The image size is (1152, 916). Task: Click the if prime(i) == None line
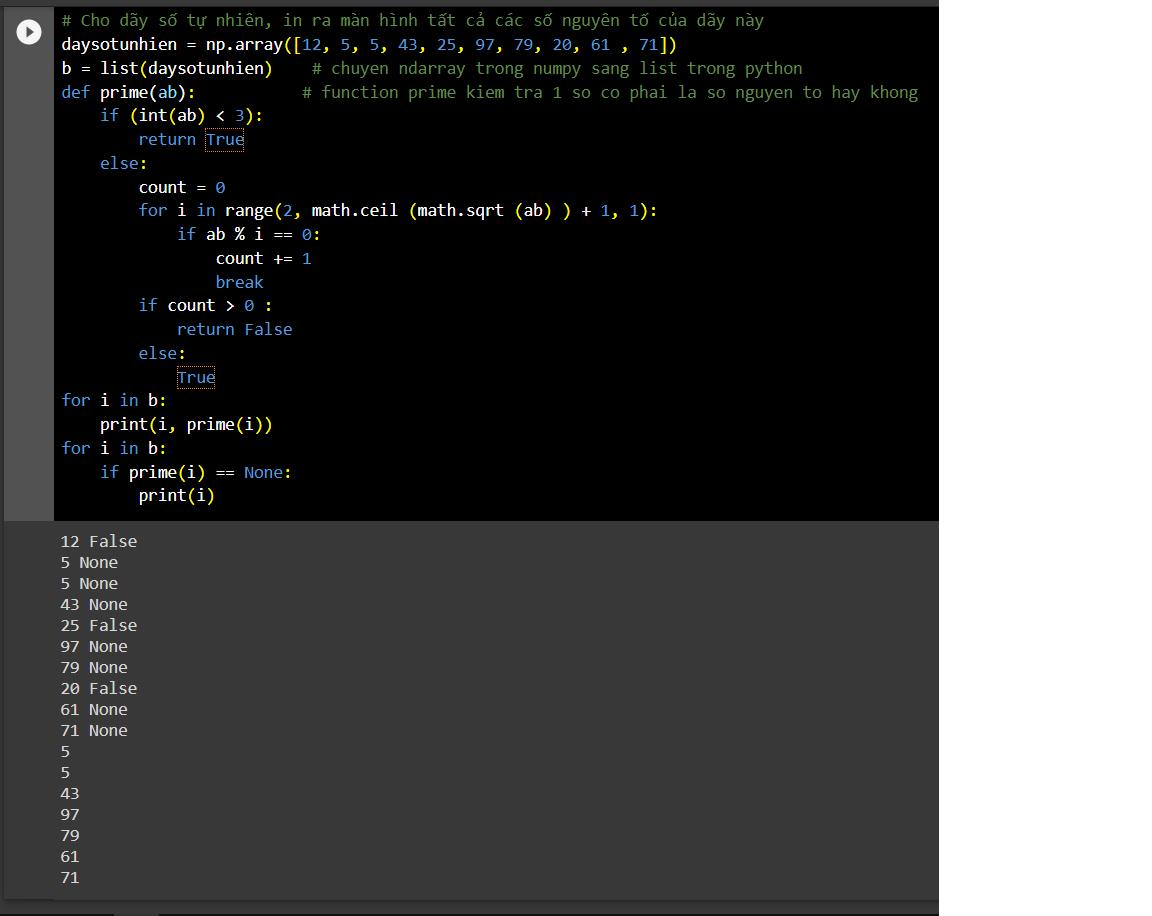pos(195,472)
